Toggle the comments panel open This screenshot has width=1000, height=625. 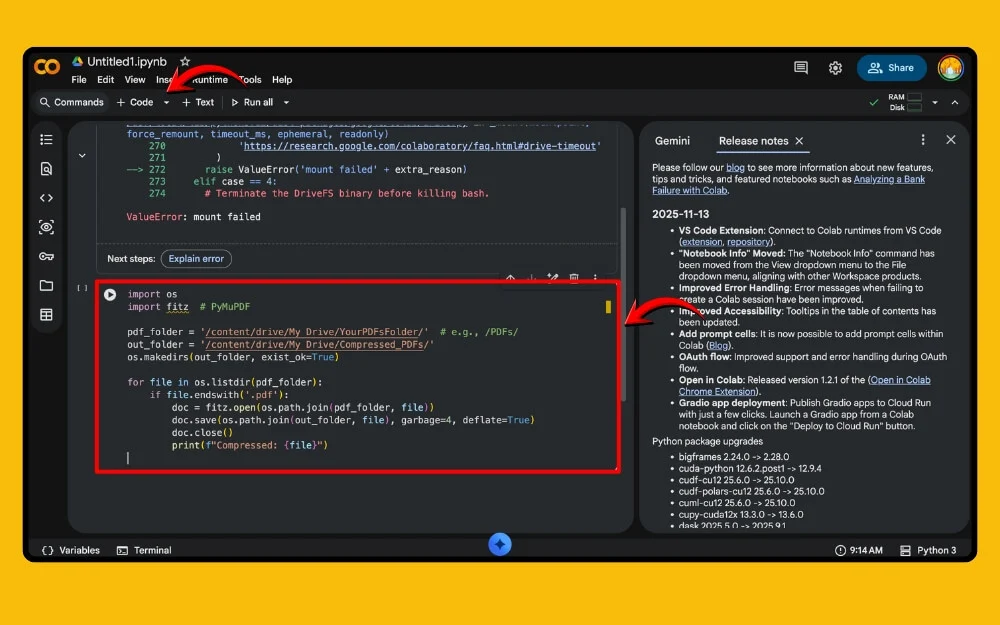click(800, 67)
